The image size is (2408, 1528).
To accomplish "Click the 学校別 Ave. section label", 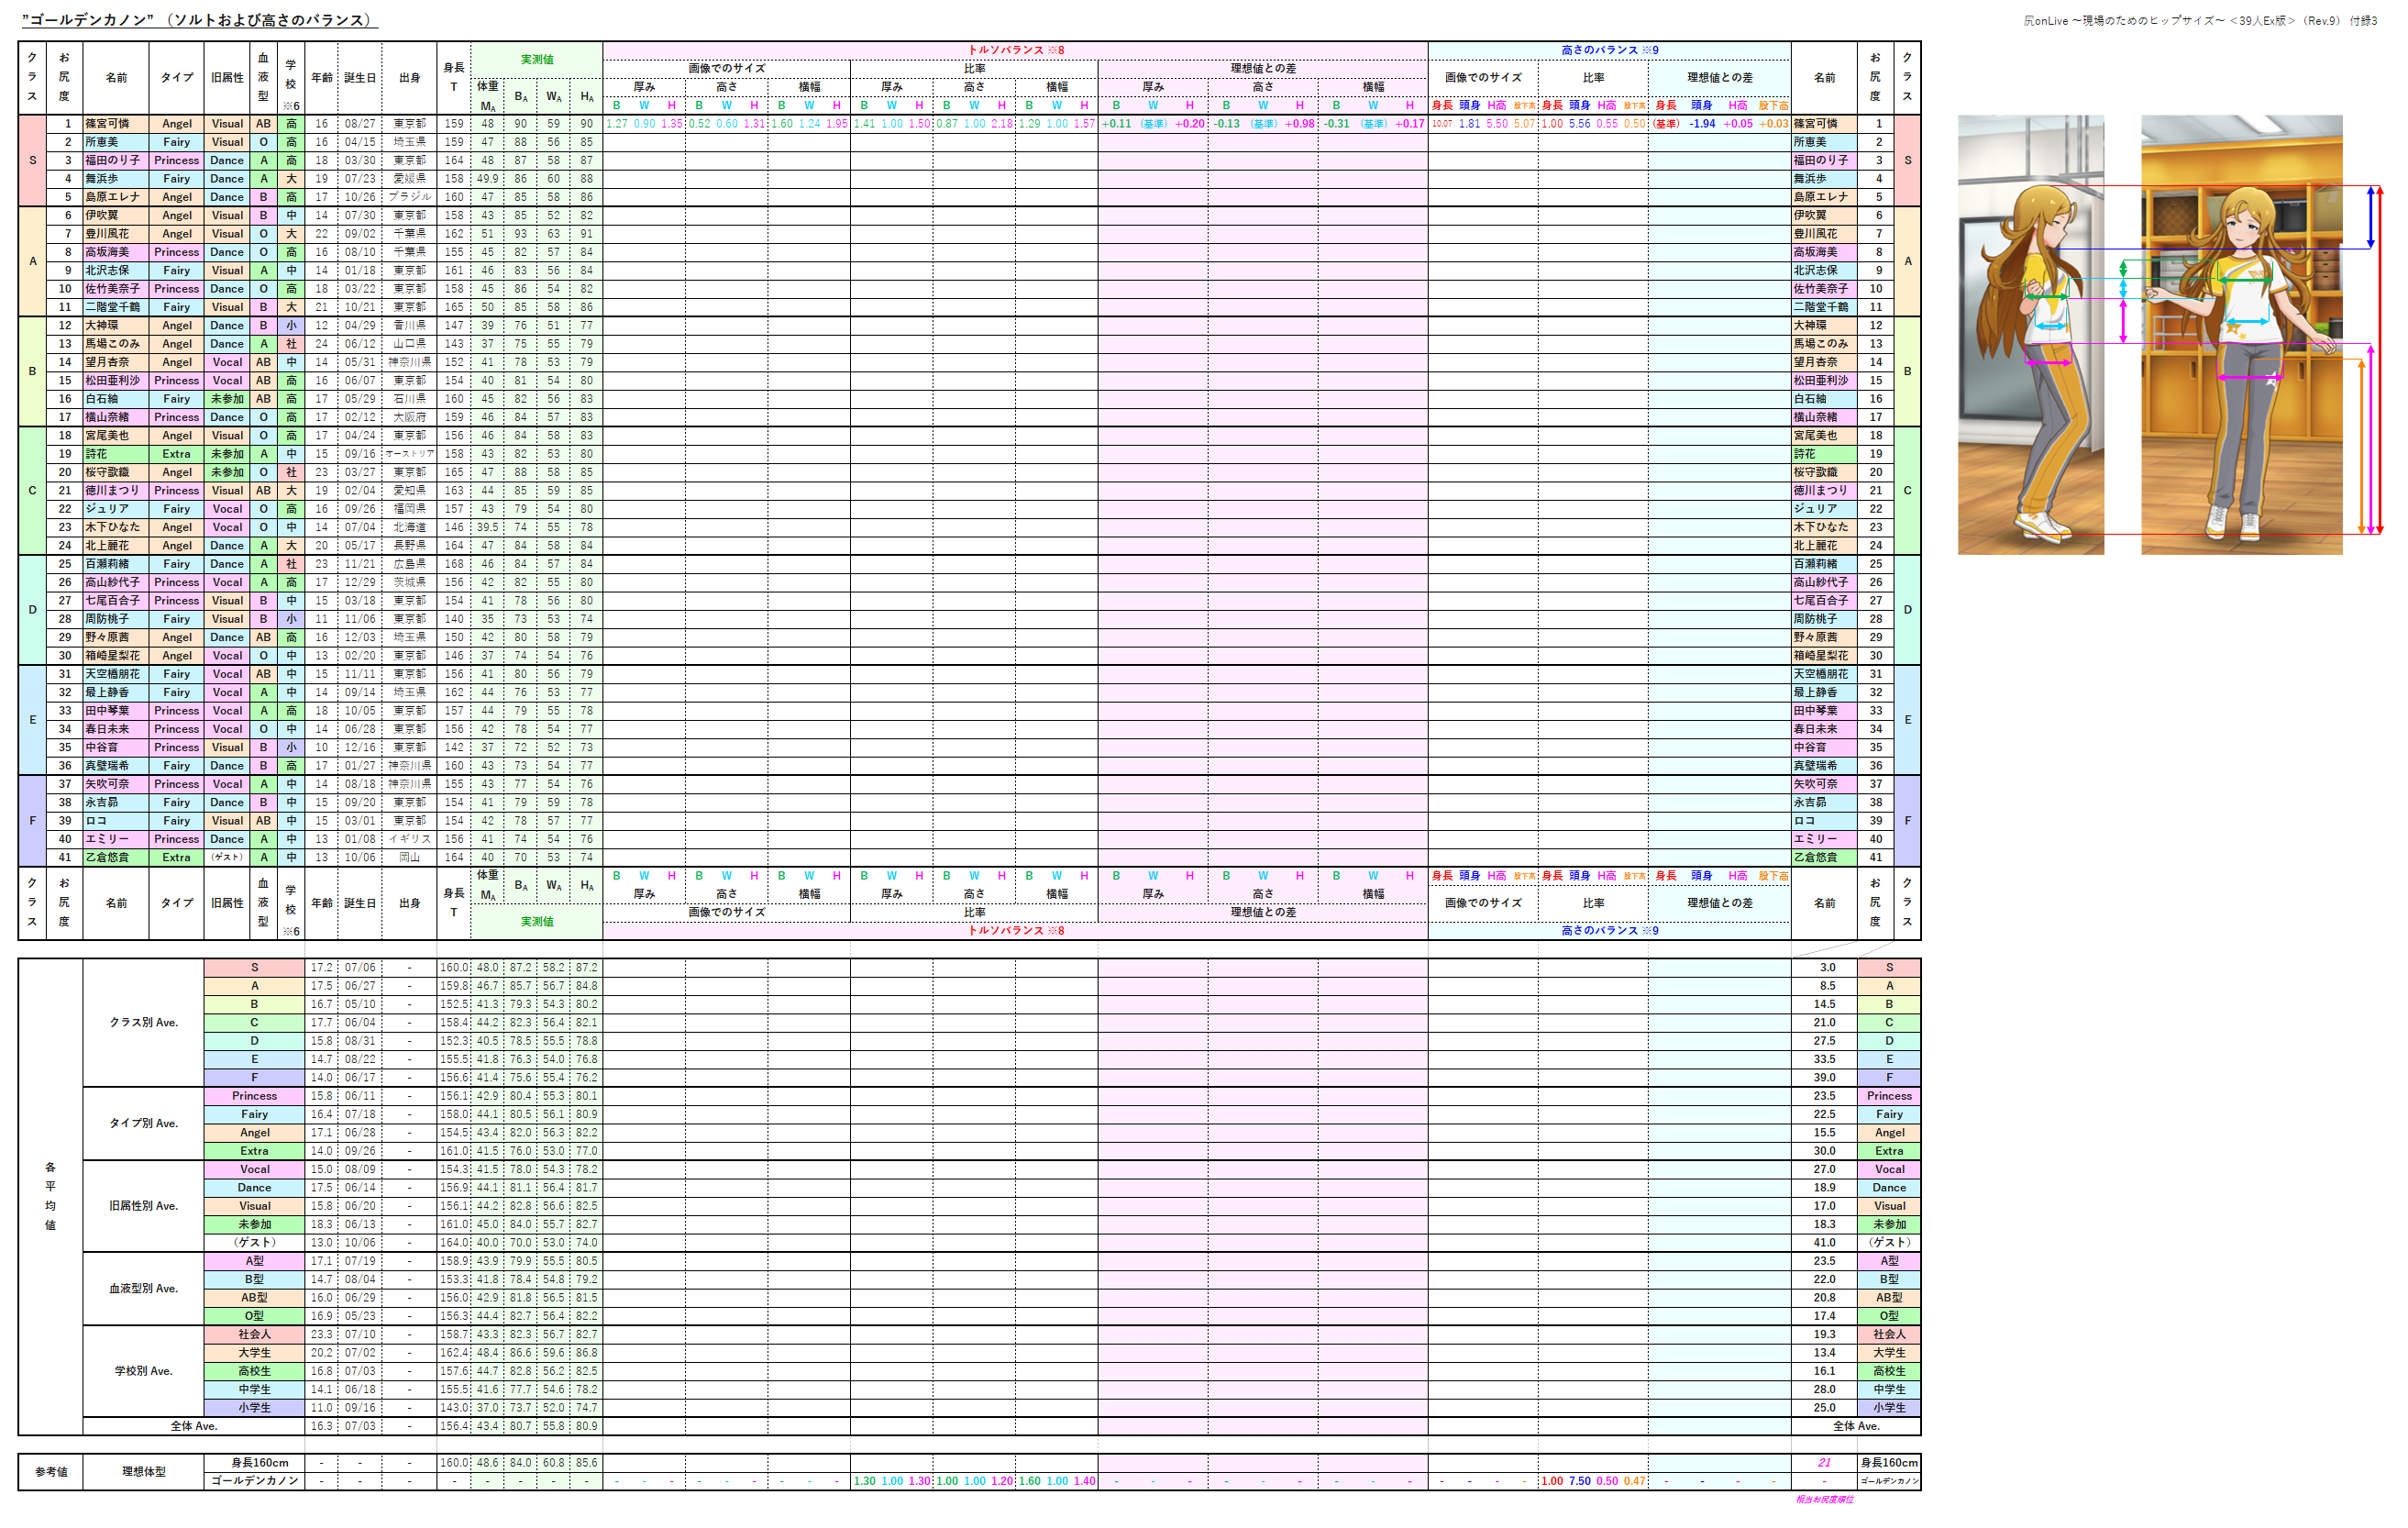I will [143, 1371].
